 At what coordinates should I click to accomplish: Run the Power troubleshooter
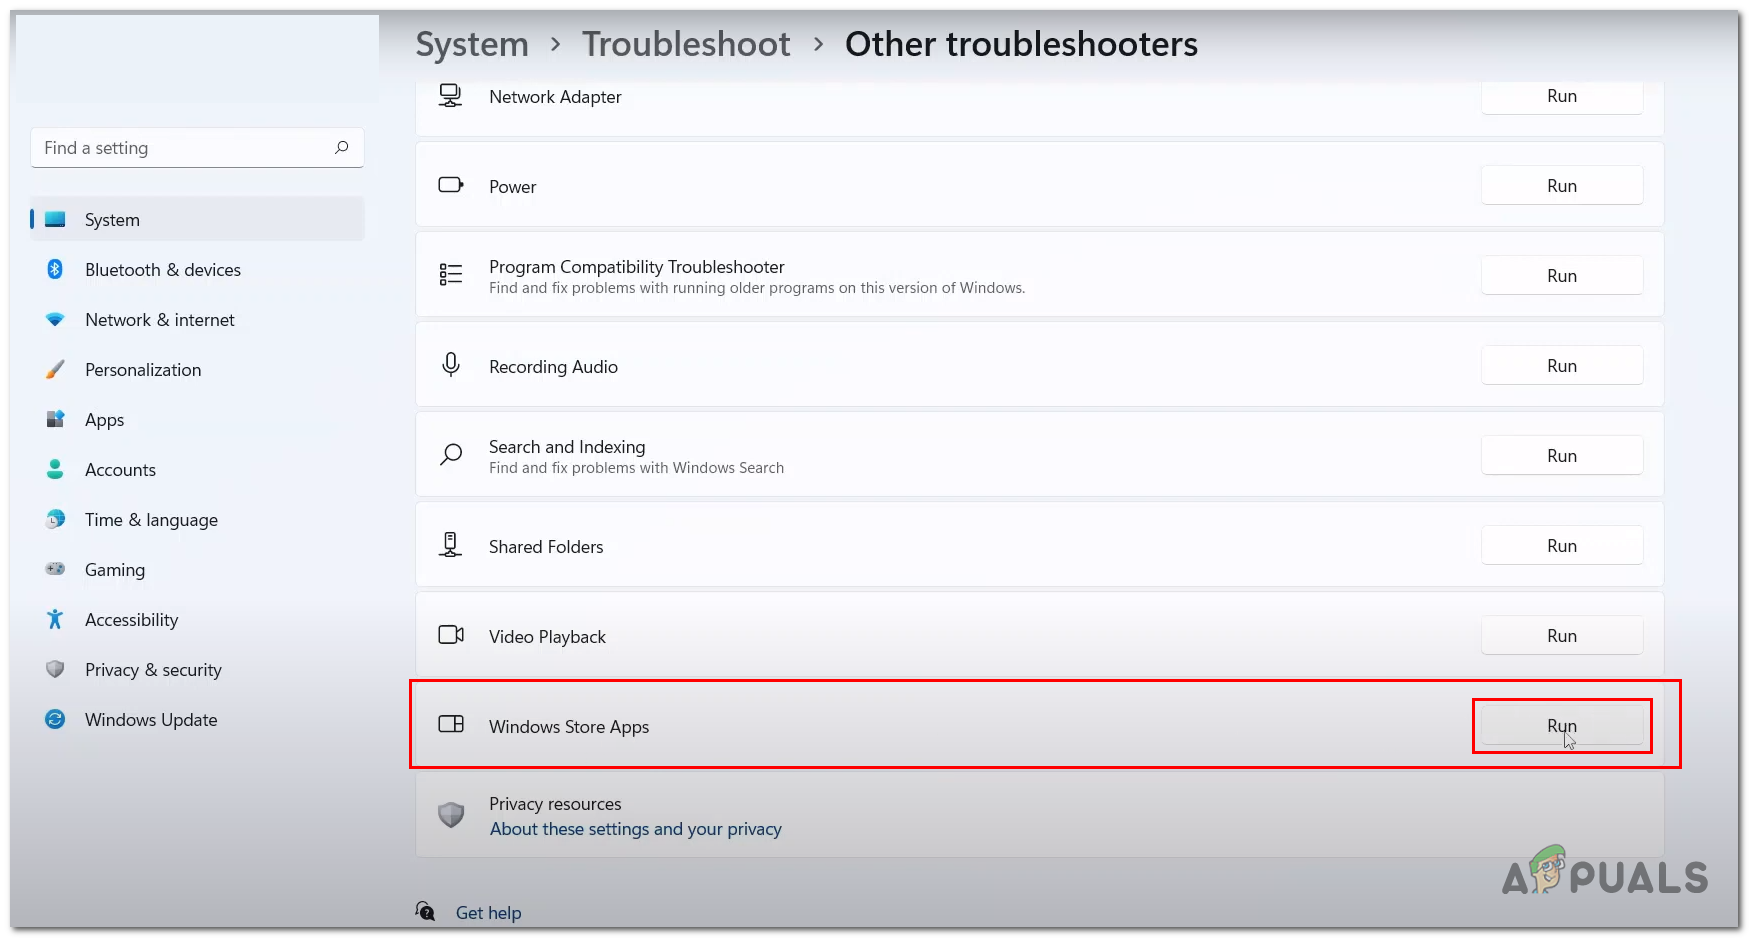pos(1561,186)
